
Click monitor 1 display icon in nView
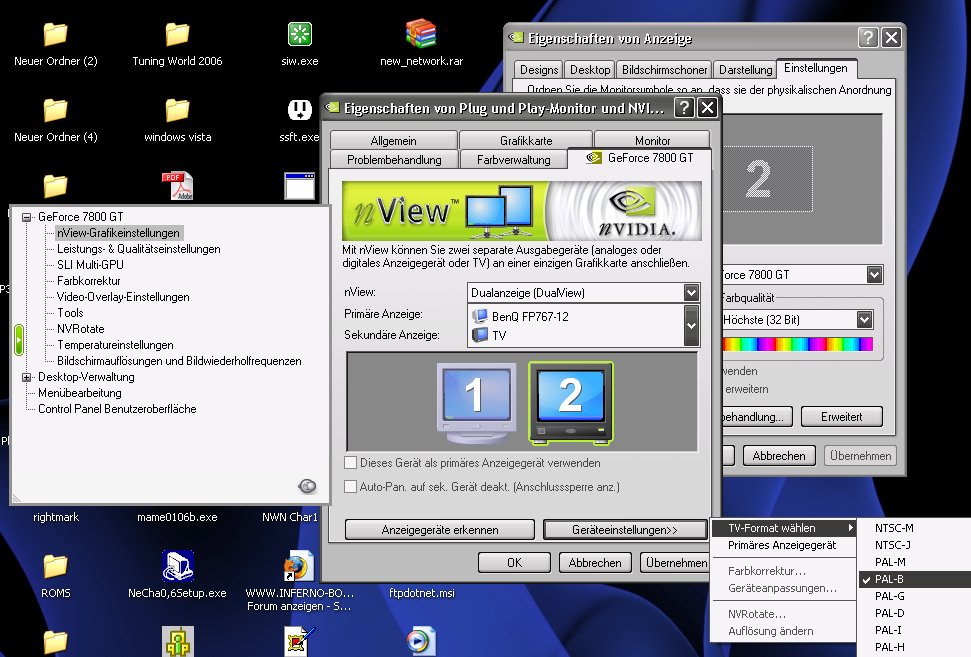pyautogui.click(x=476, y=402)
